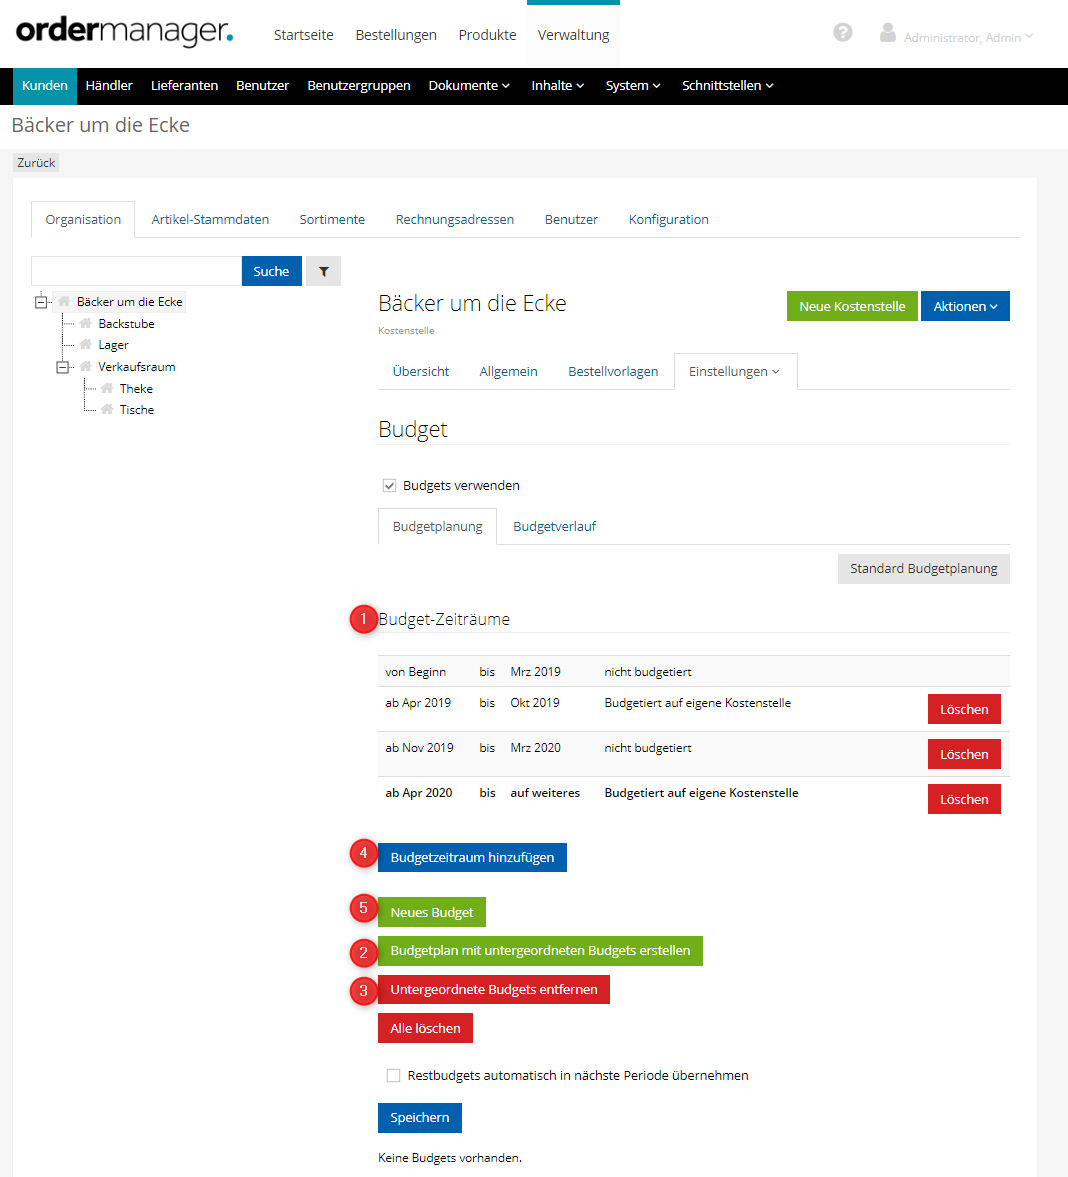
Task: Click the help question mark icon
Action: pos(843,33)
